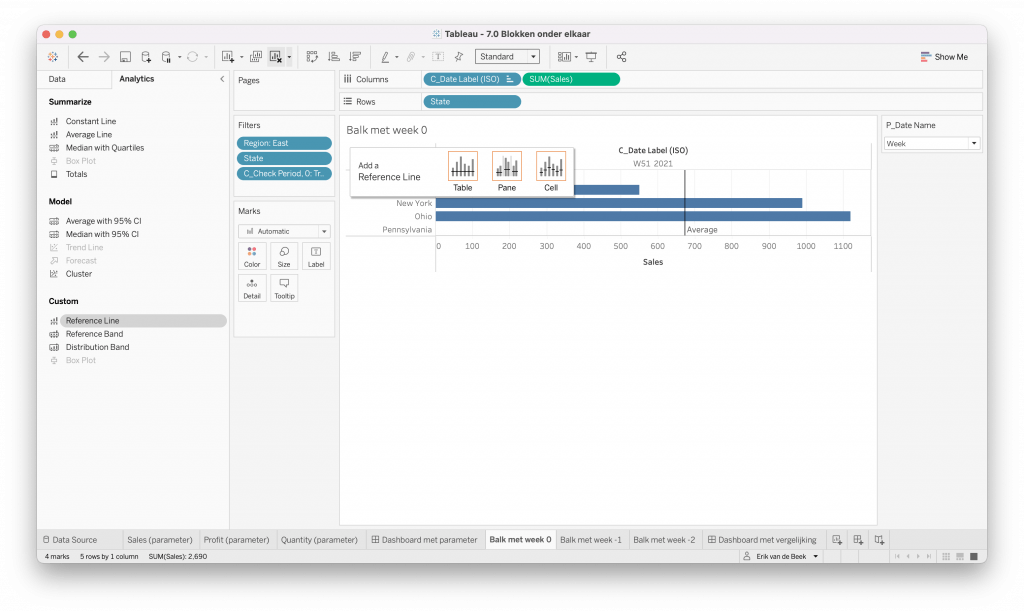Choose Pane scope for reference line

click(507, 170)
